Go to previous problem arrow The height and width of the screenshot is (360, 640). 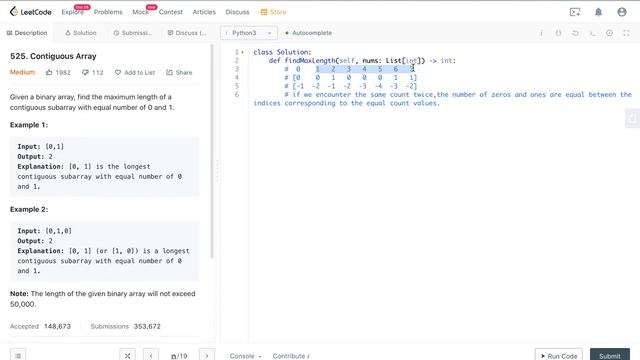tap(151, 356)
